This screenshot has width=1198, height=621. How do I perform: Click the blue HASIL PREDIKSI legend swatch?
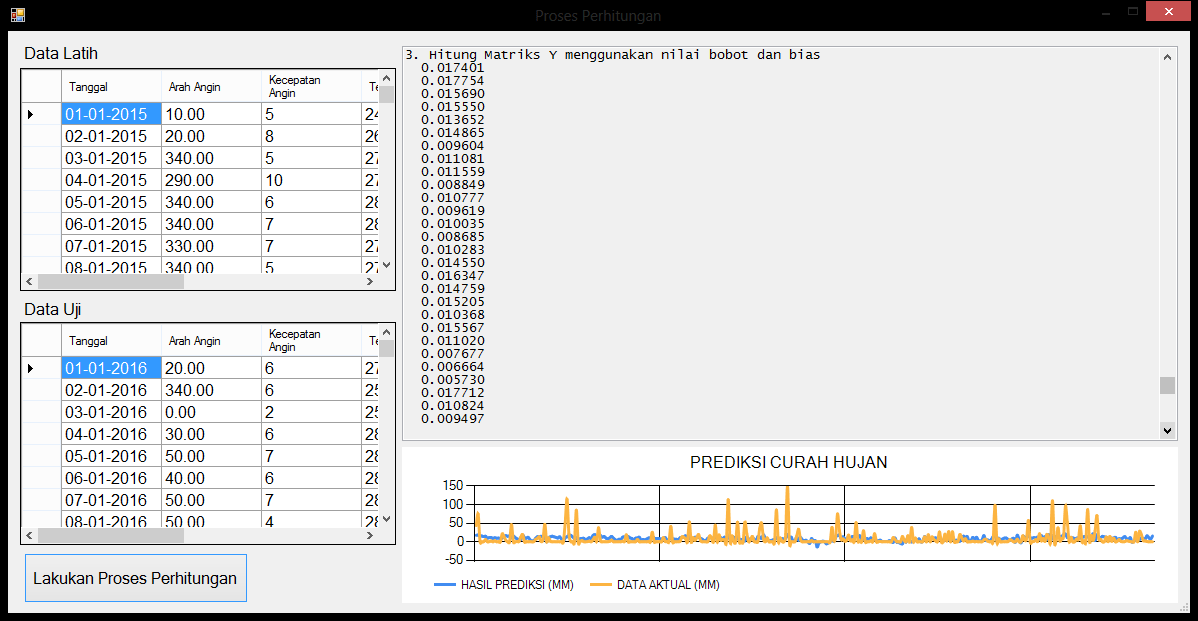coord(444,585)
